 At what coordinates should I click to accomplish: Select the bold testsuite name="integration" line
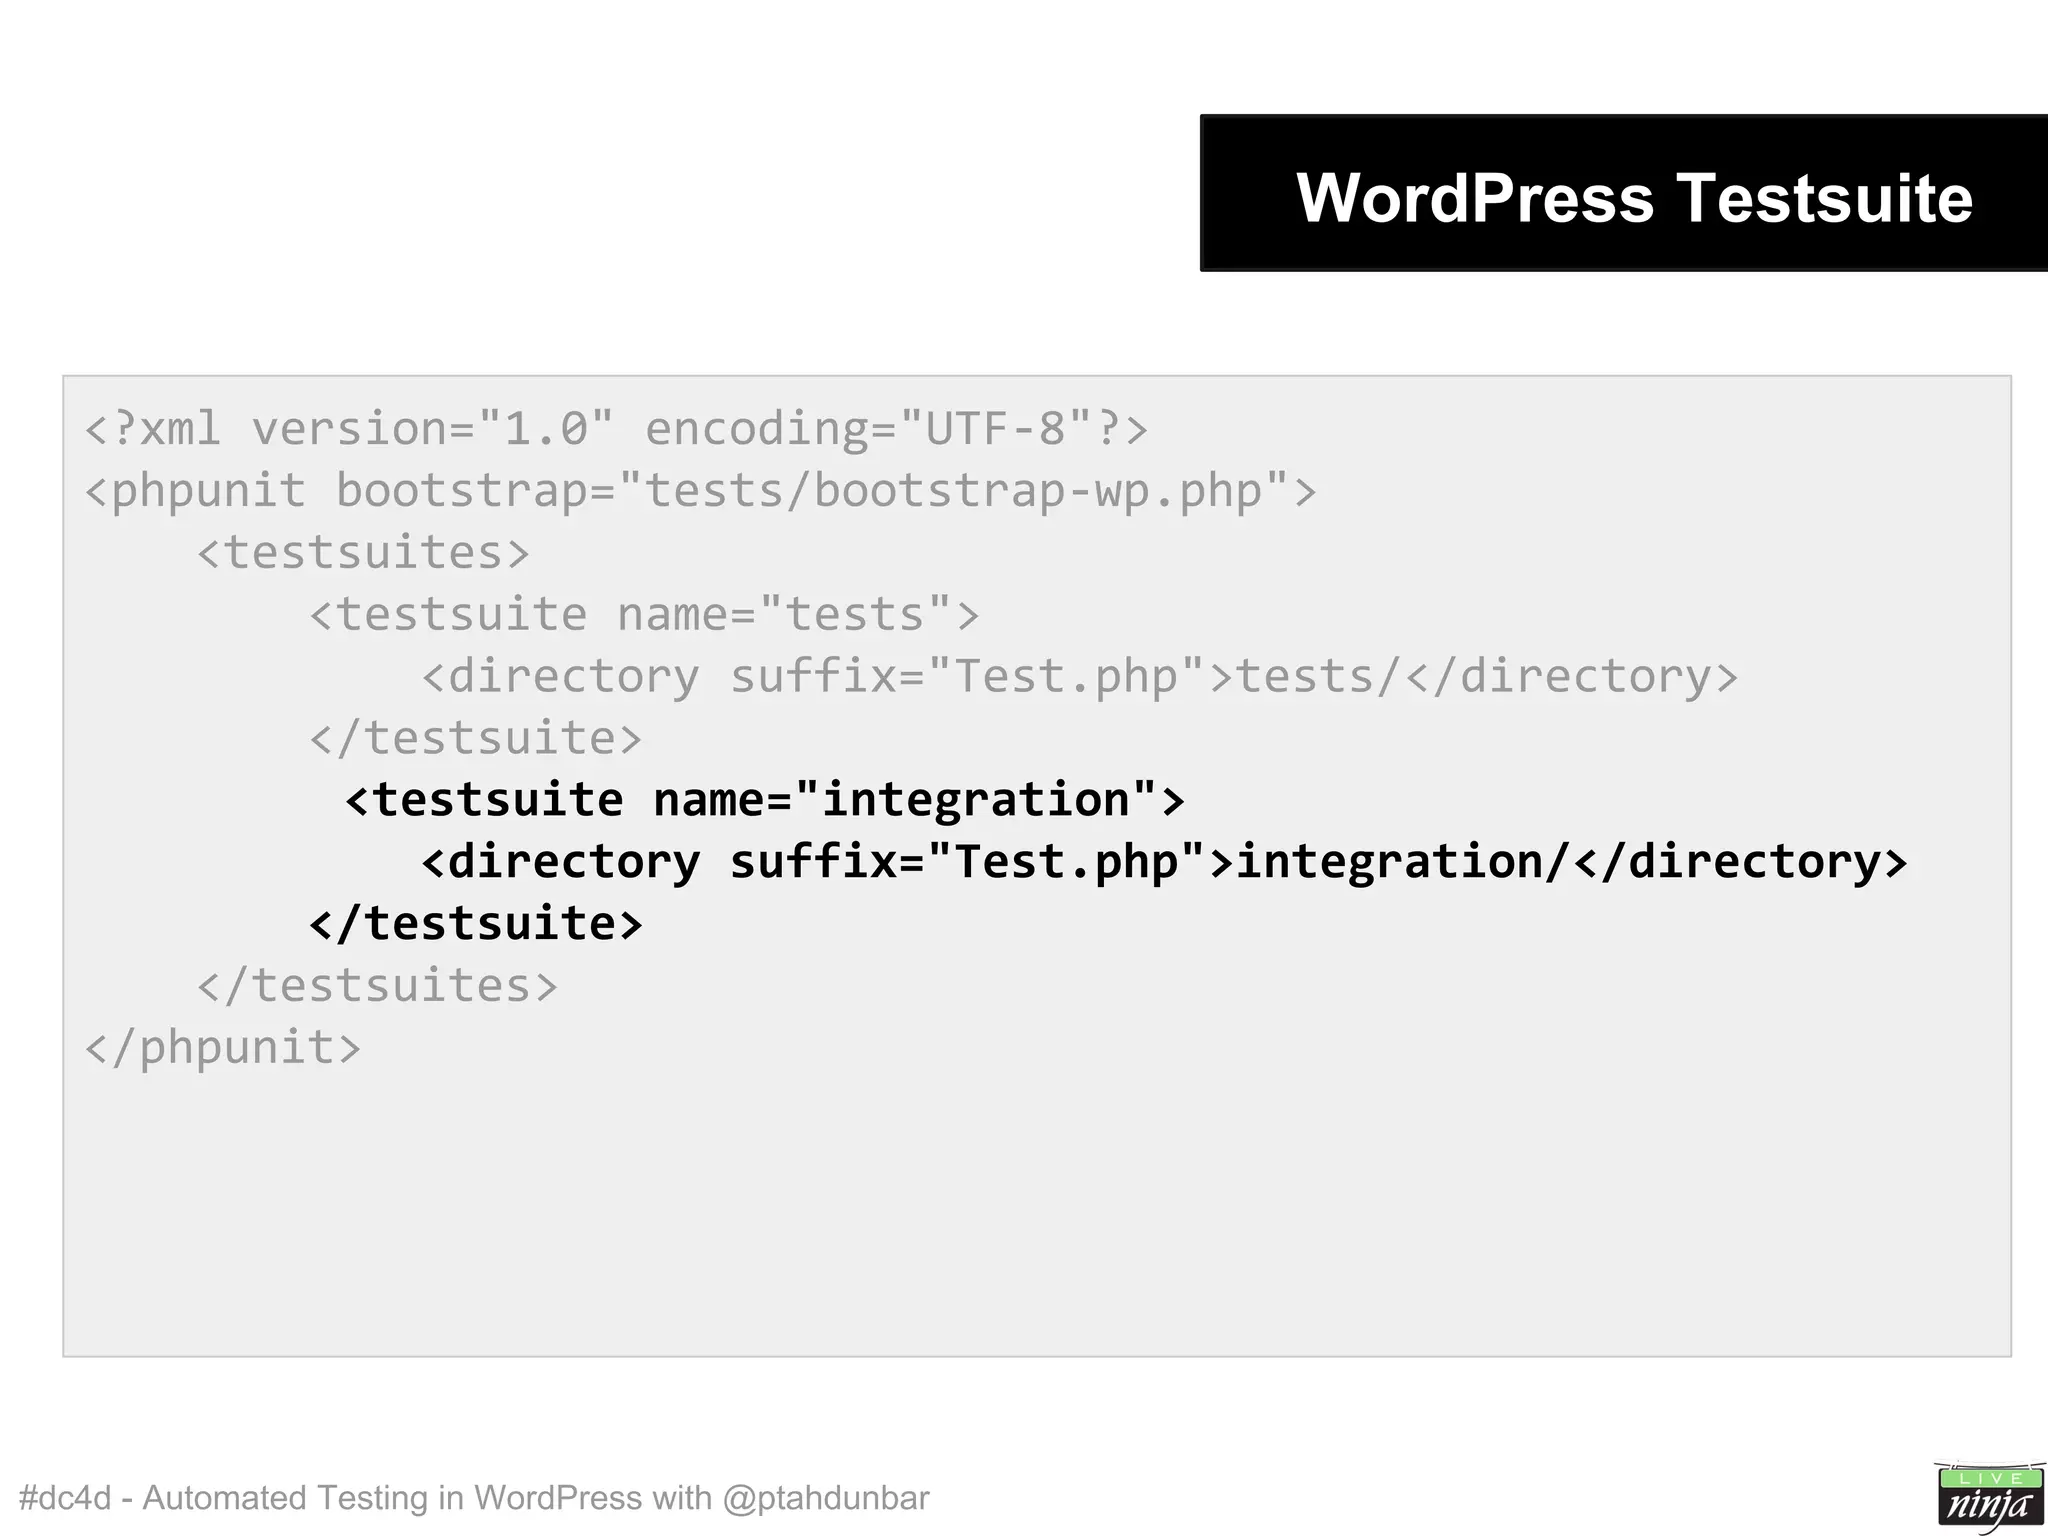[765, 800]
